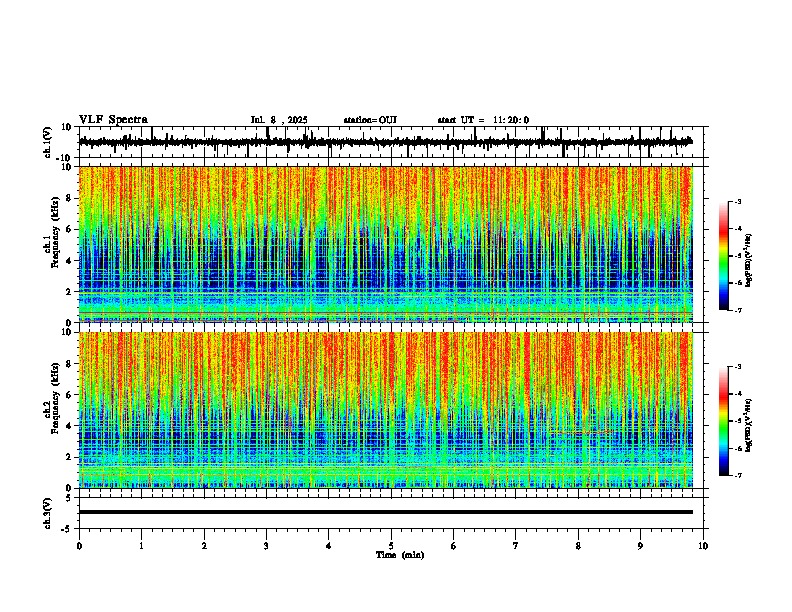Click the "-7" tick on ch.2 colorbar
Viewport: 792px width, 612px height.
[737, 475]
